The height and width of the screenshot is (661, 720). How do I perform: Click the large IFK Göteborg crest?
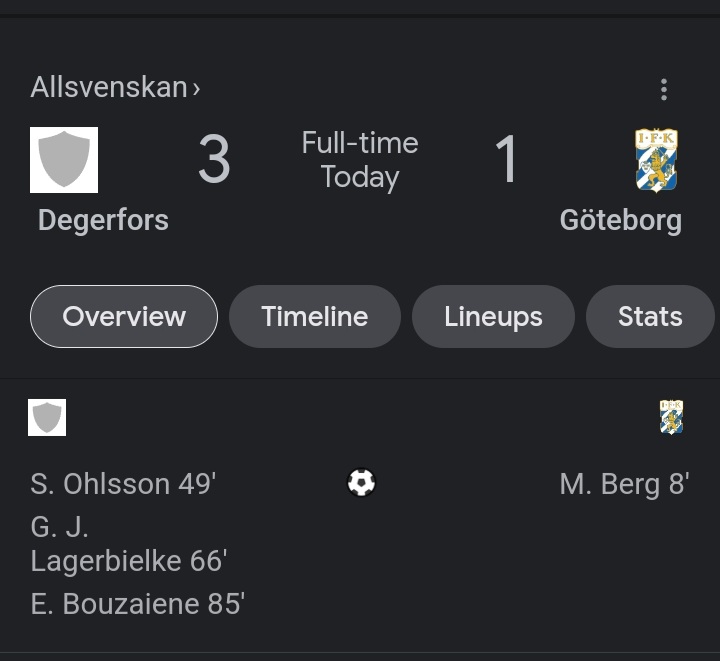656,160
